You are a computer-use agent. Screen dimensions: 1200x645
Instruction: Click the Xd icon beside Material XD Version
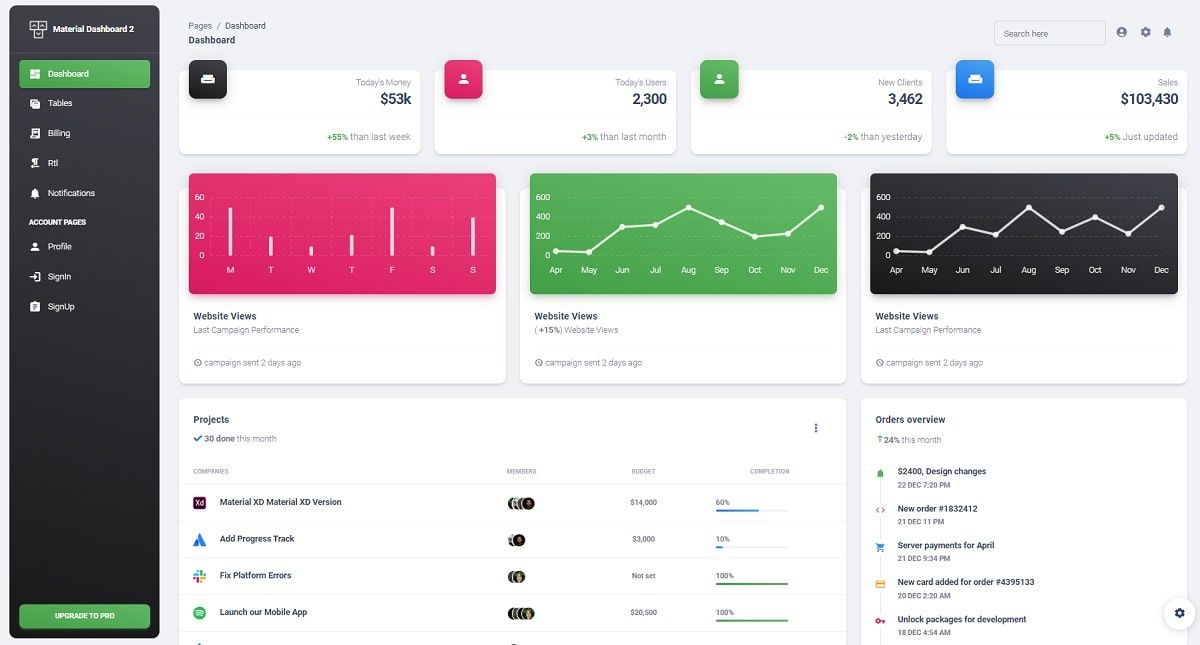click(x=199, y=502)
